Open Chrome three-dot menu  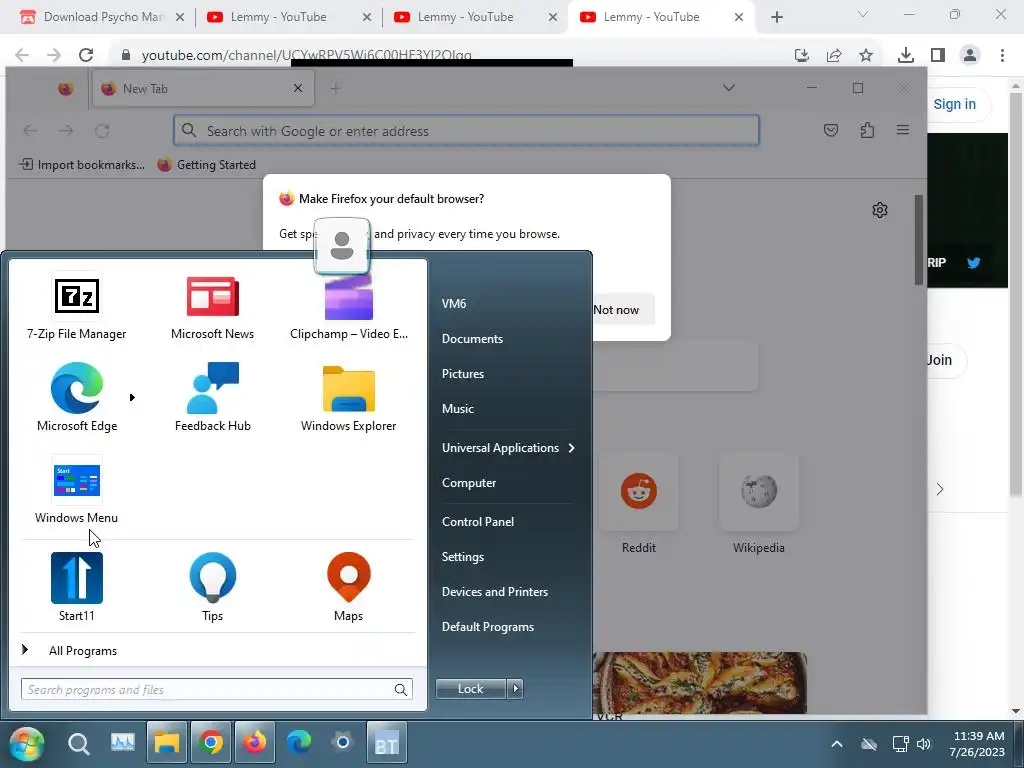[x=1002, y=55]
